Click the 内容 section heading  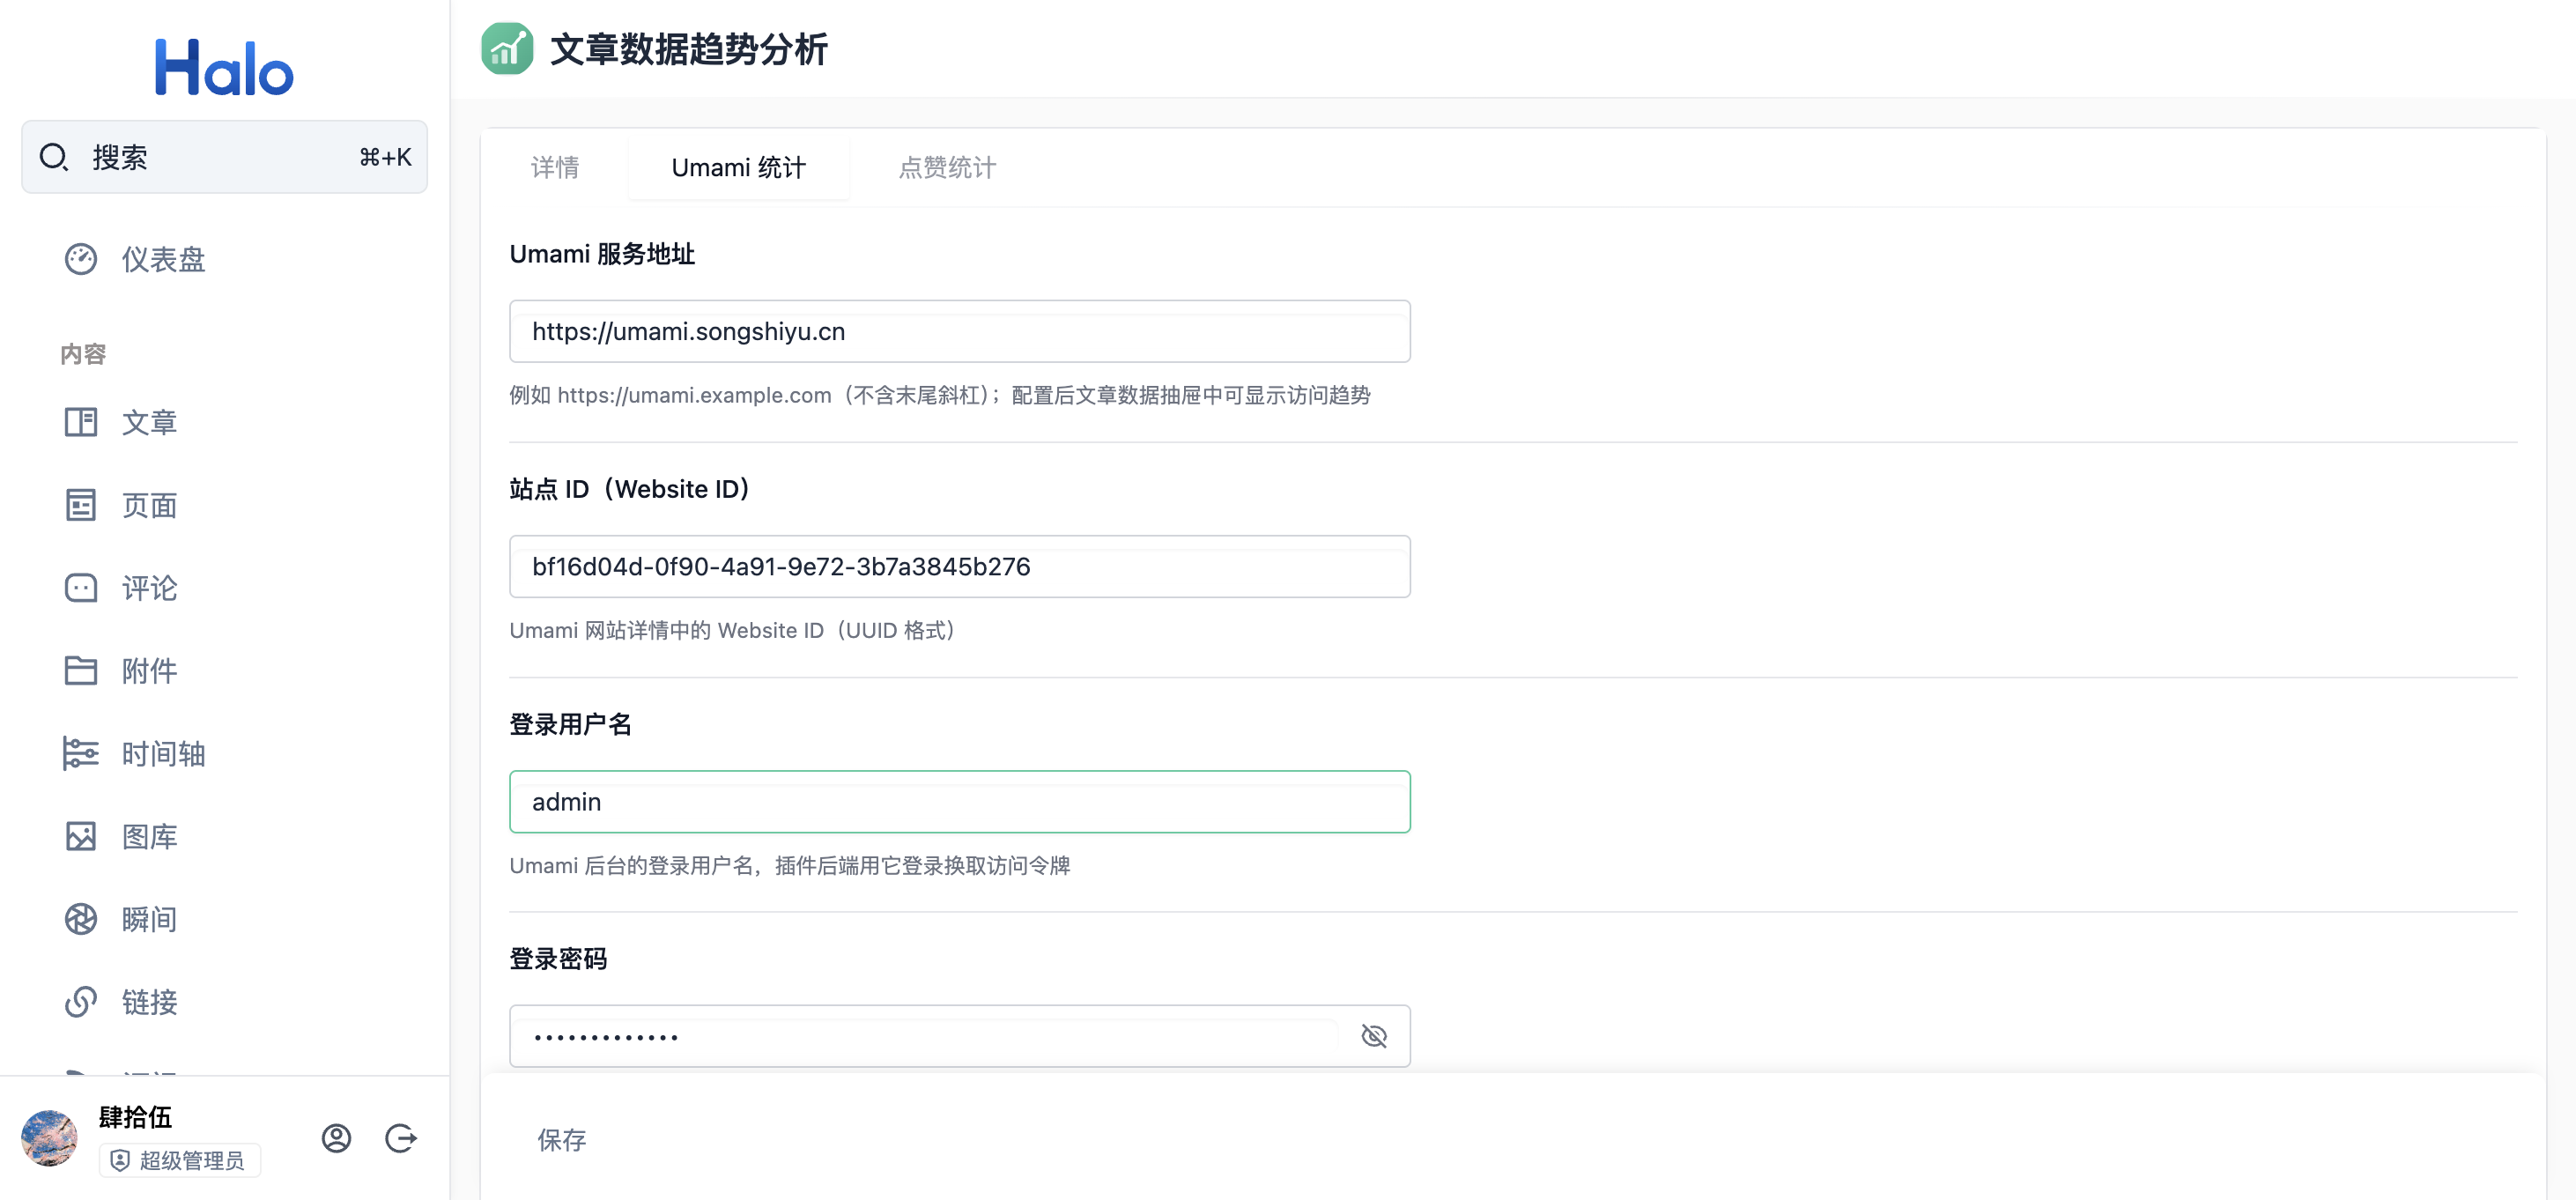click(83, 354)
